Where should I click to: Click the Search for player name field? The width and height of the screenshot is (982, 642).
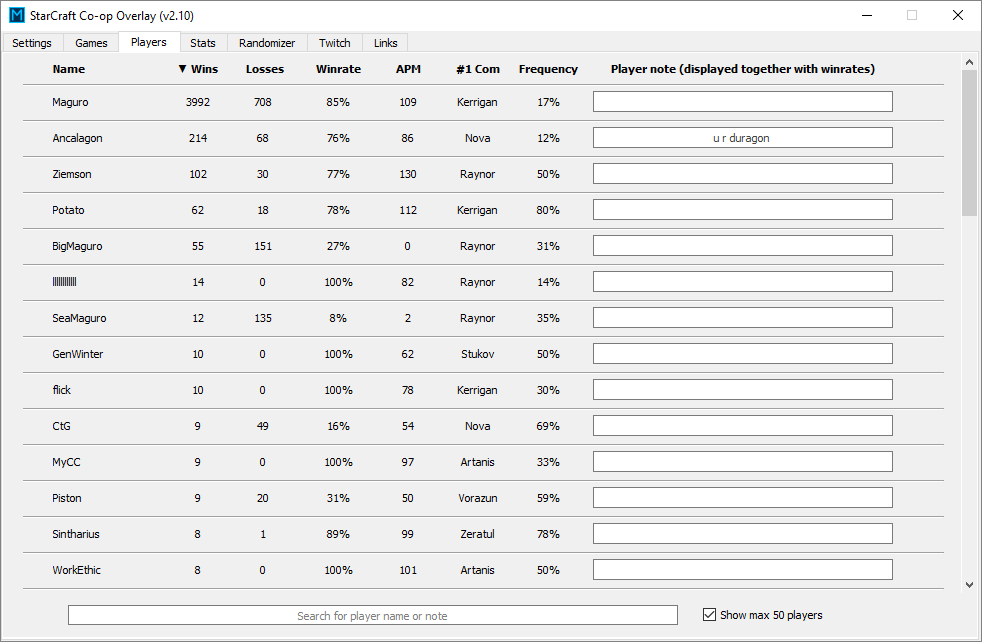(372, 615)
